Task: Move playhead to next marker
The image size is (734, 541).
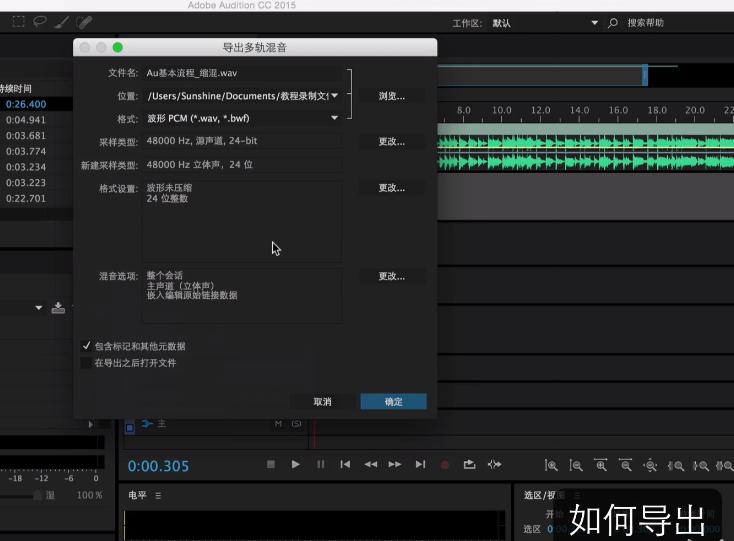Action: (420, 464)
